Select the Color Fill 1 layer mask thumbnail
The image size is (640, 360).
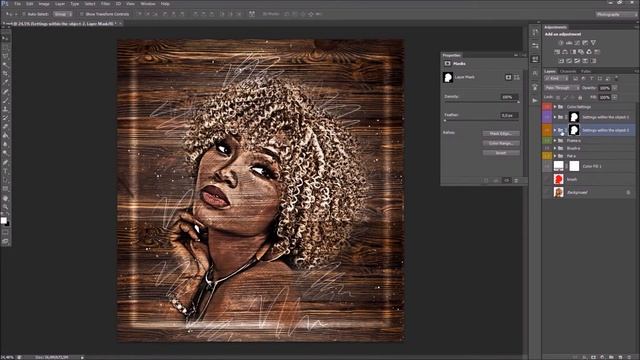click(574, 166)
